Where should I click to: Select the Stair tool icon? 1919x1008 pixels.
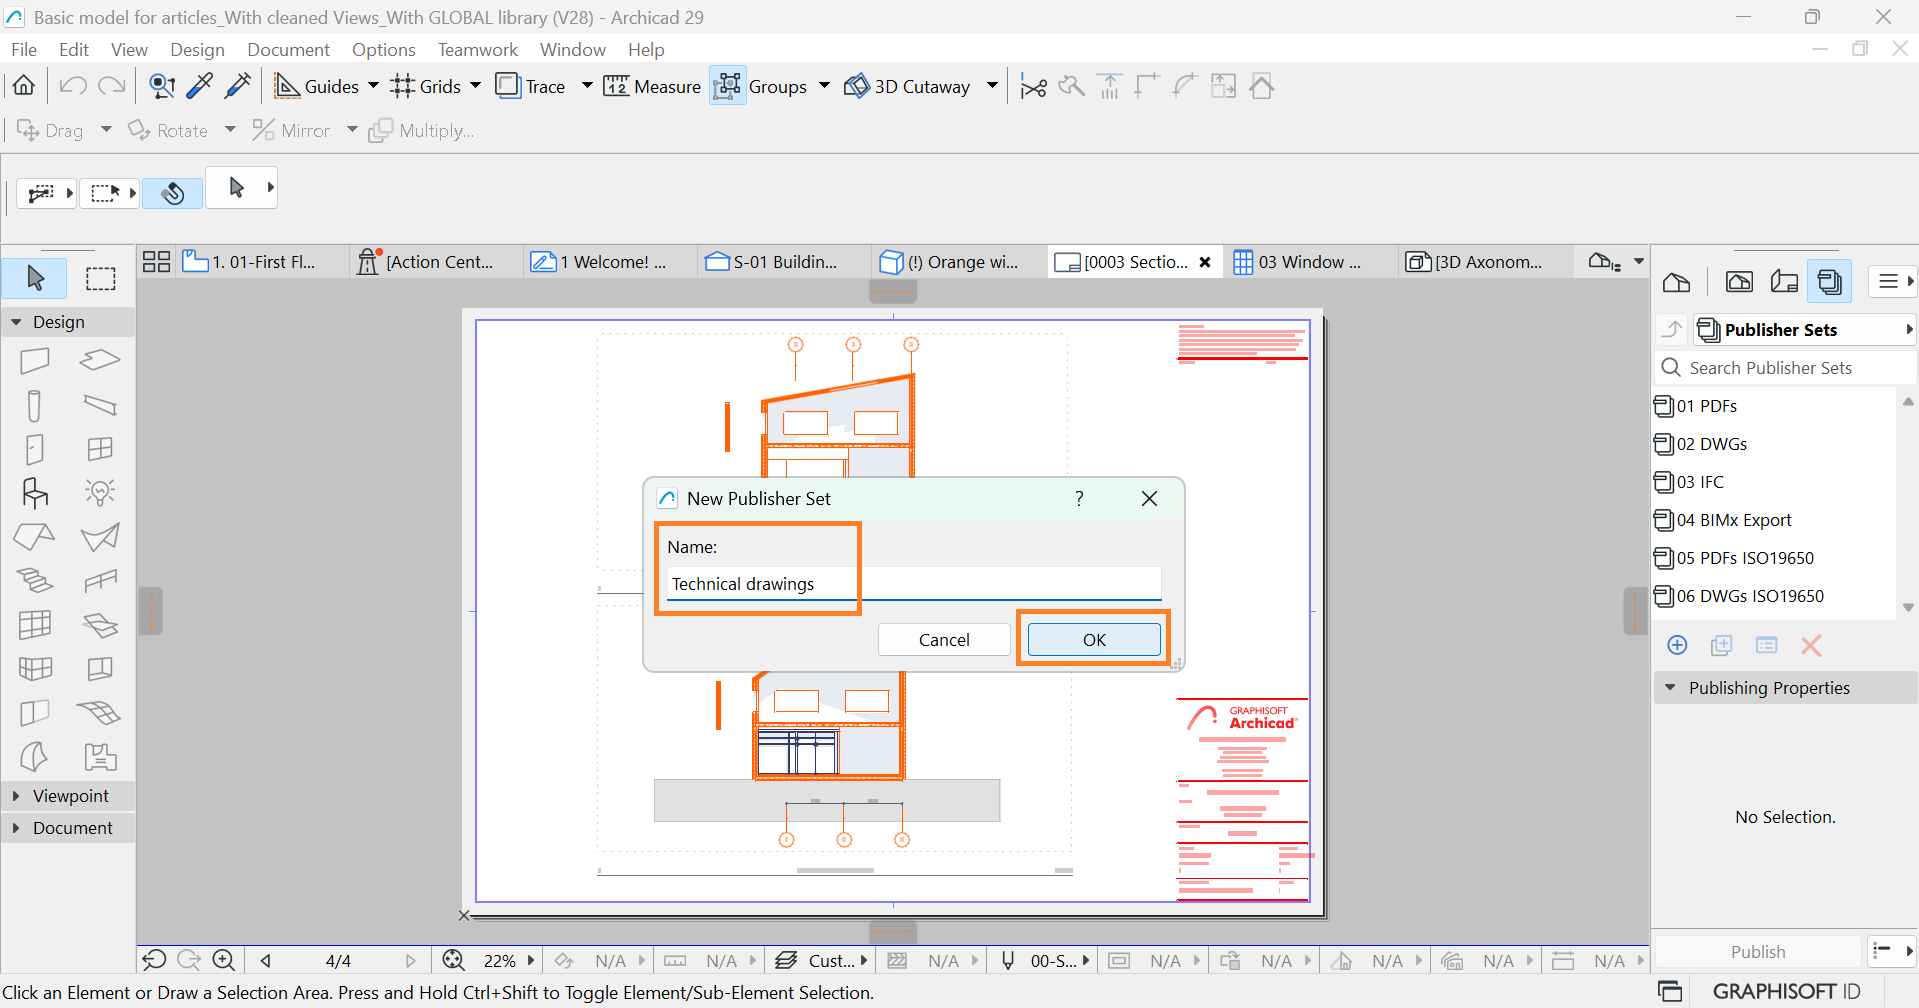tap(35, 581)
